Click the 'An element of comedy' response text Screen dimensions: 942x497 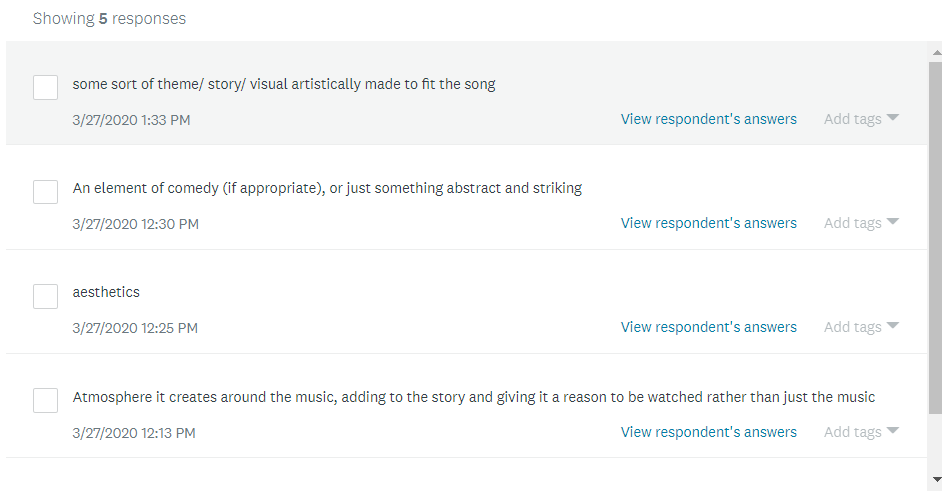pos(327,188)
